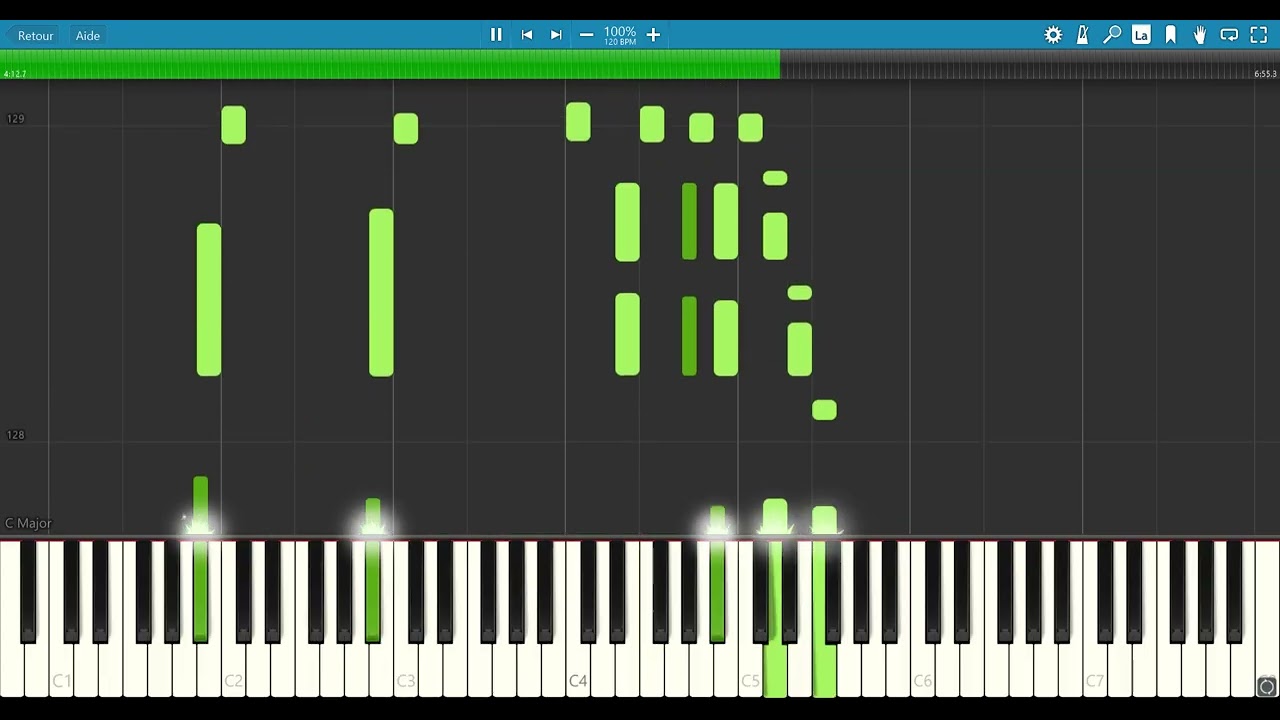Click the 100% 120 BPM speed readout
1280x720 pixels.
coord(620,35)
